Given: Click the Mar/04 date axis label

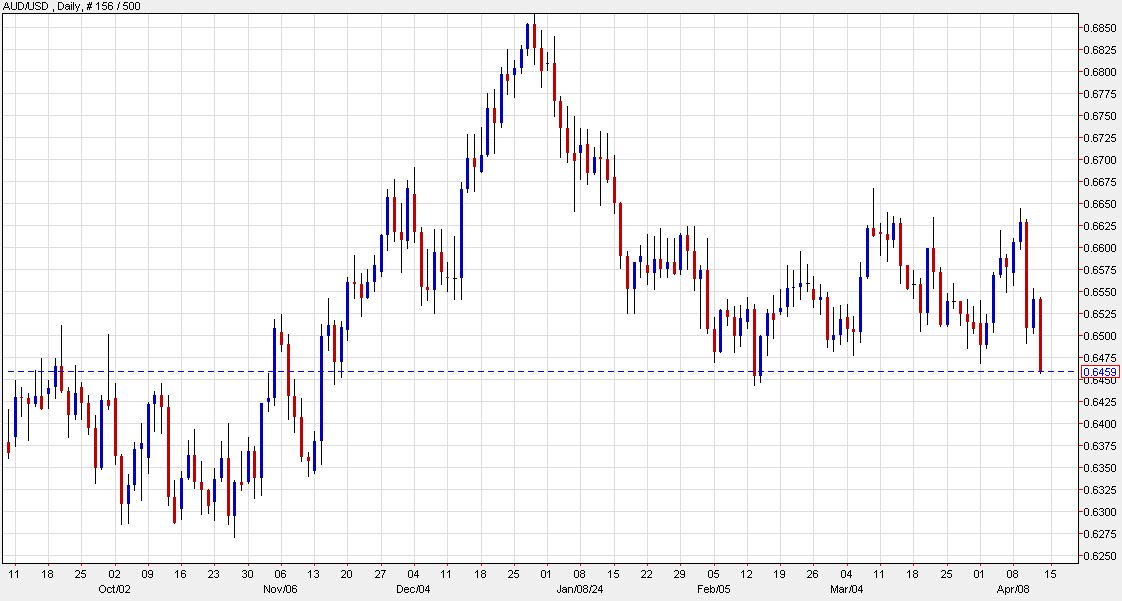Looking at the screenshot, I should [x=849, y=590].
